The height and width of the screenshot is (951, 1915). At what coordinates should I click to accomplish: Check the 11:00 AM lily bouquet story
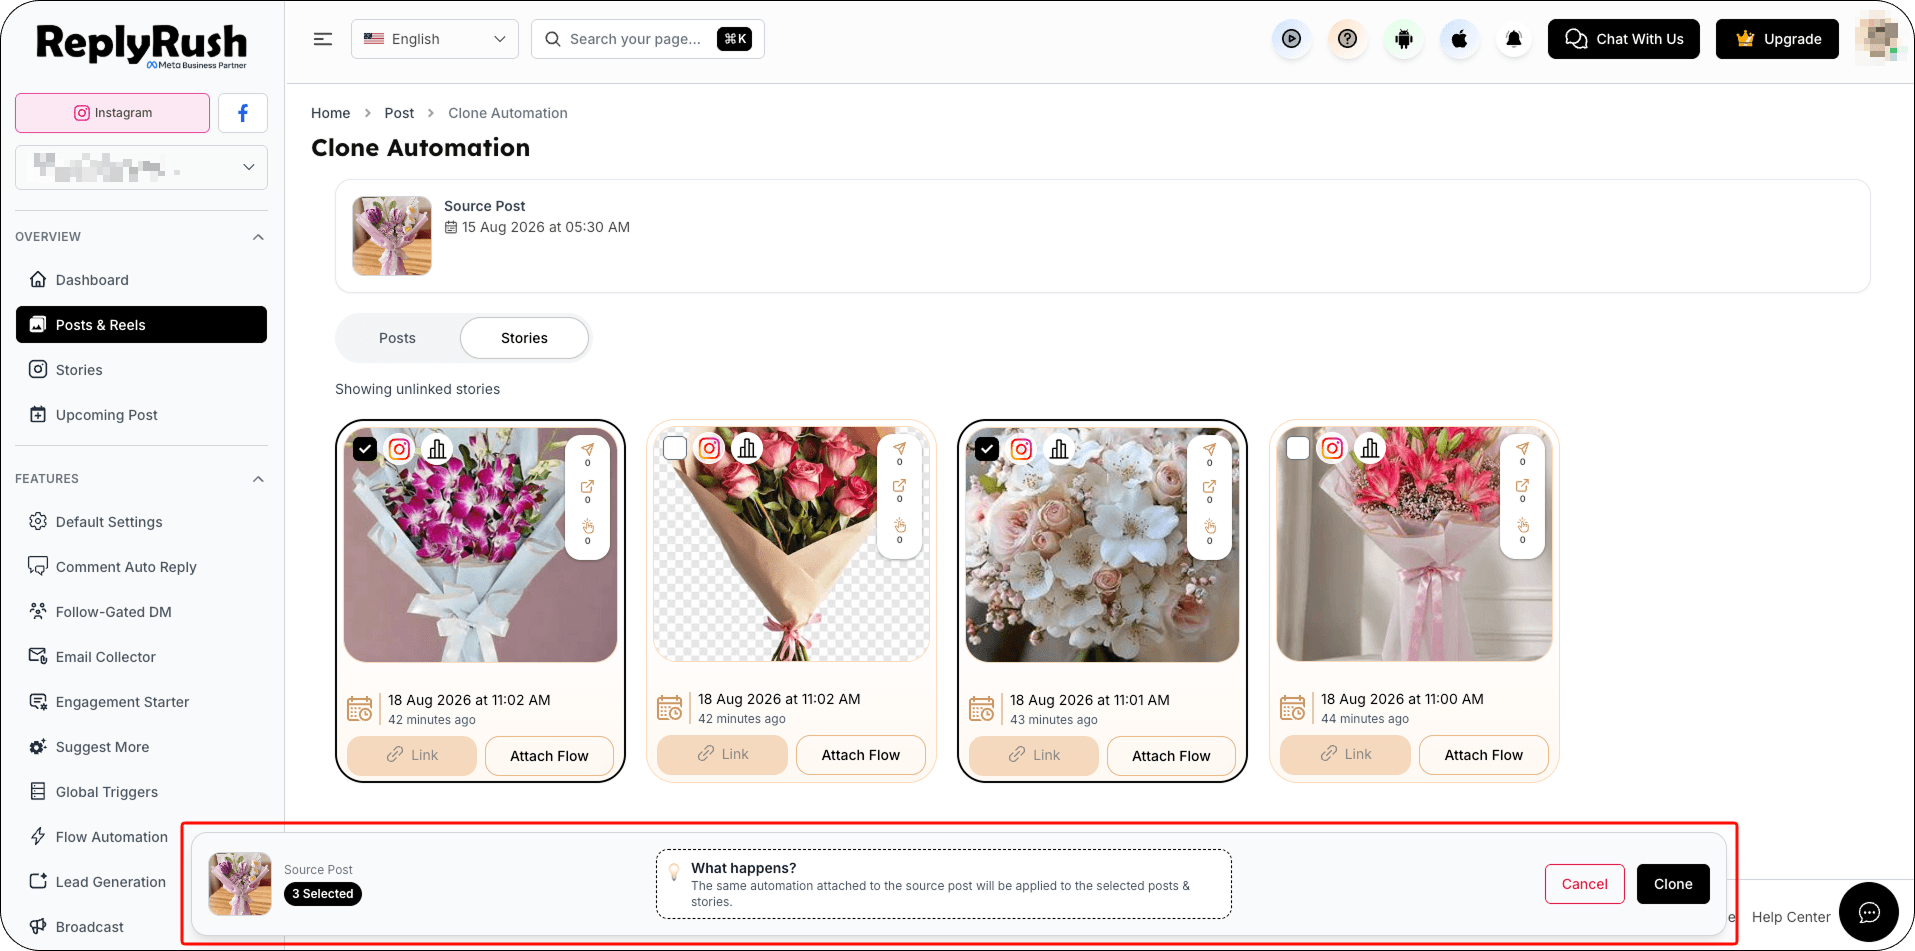(1298, 448)
